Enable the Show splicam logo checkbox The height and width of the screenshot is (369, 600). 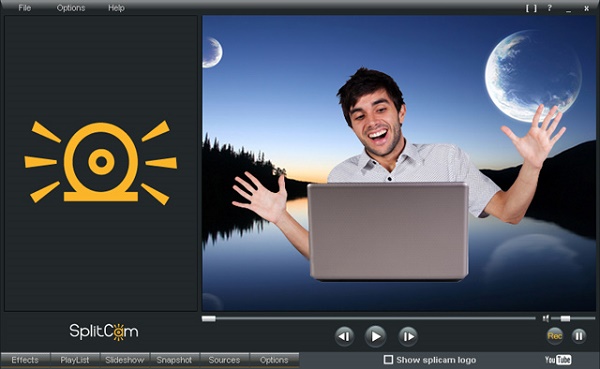(x=388, y=359)
